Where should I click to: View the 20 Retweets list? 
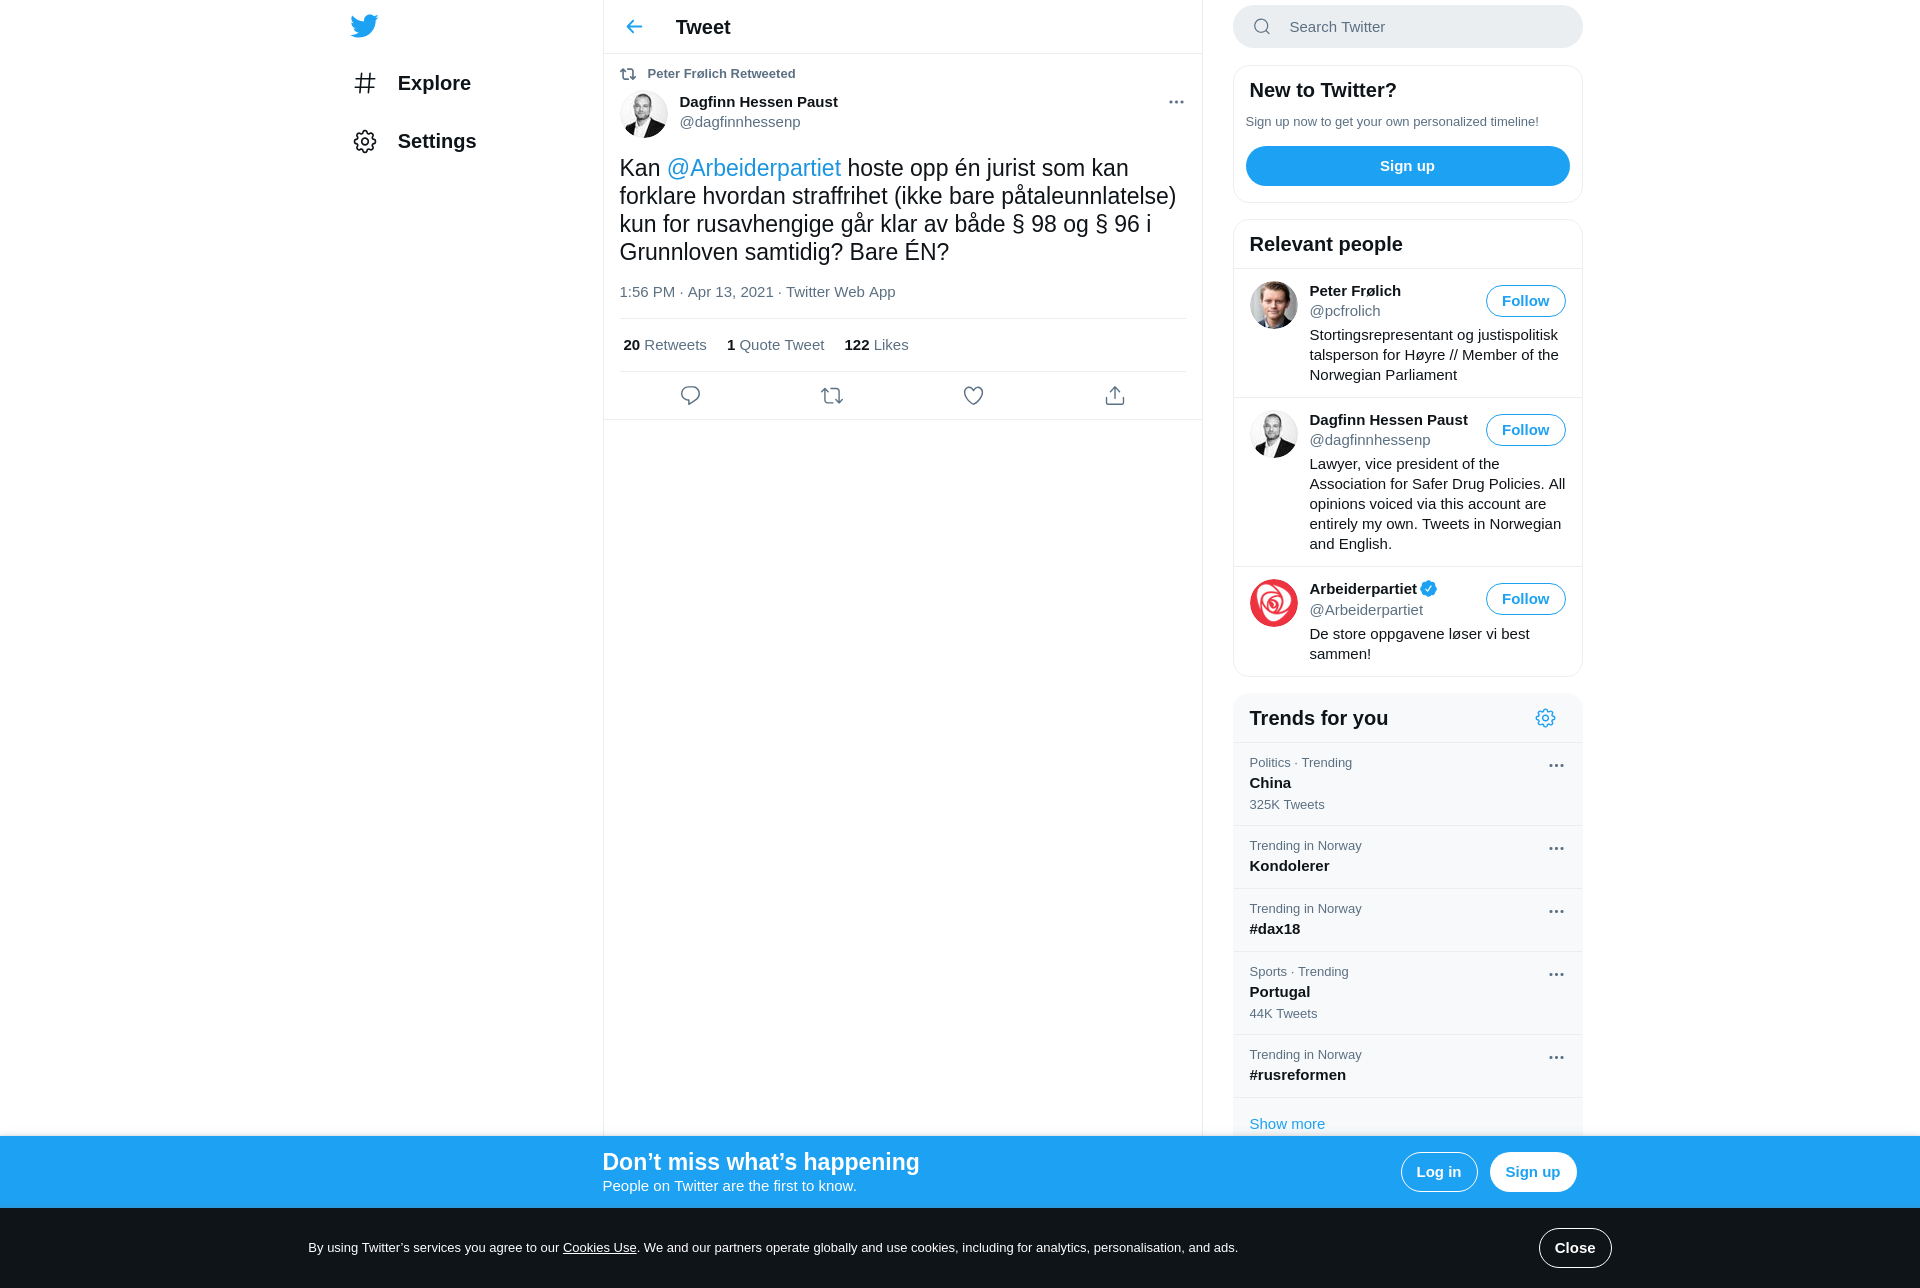click(664, 345)
